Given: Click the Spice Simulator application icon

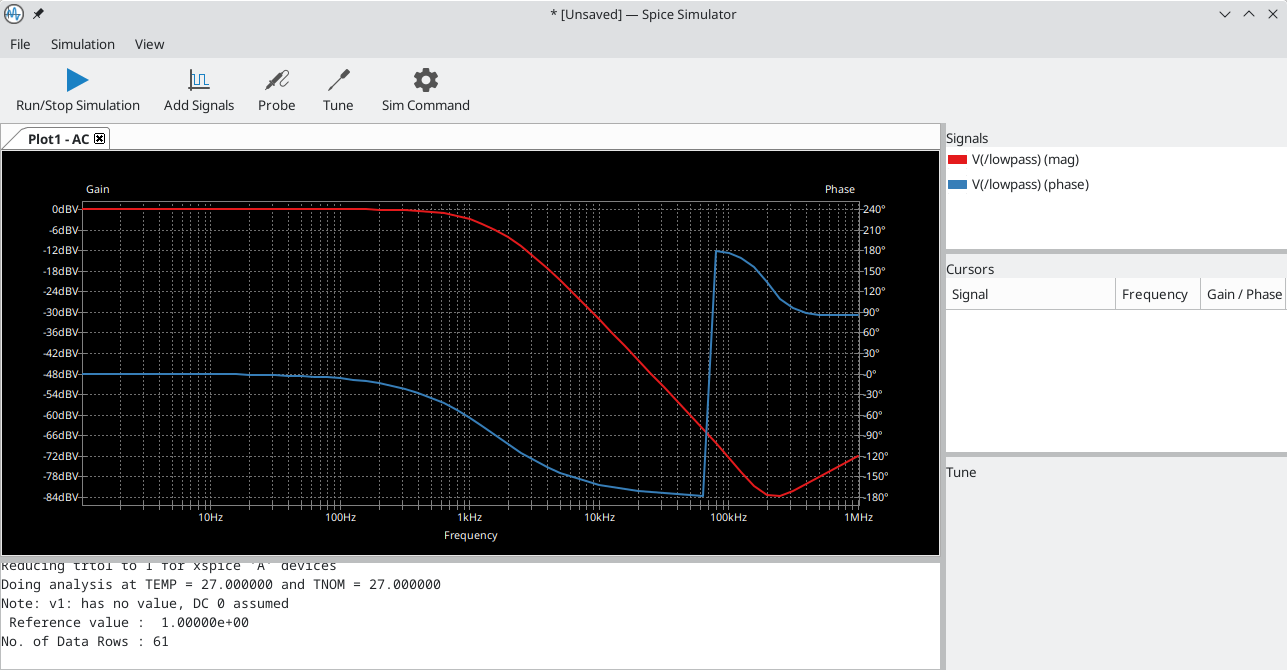Looking at the screenshot, I should 12,14.
